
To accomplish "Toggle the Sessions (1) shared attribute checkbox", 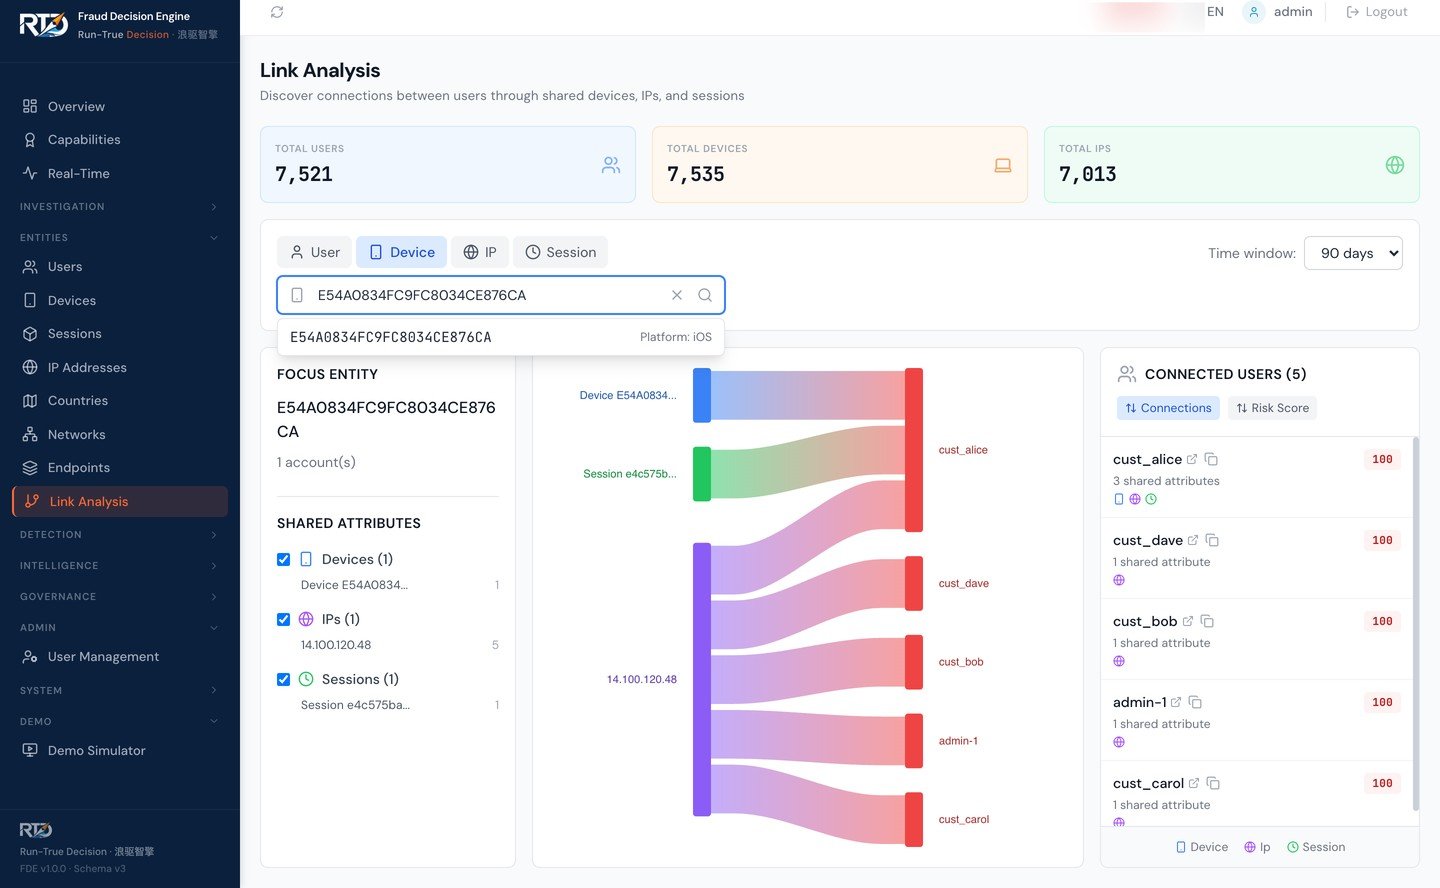I will (x=283, y=679).
